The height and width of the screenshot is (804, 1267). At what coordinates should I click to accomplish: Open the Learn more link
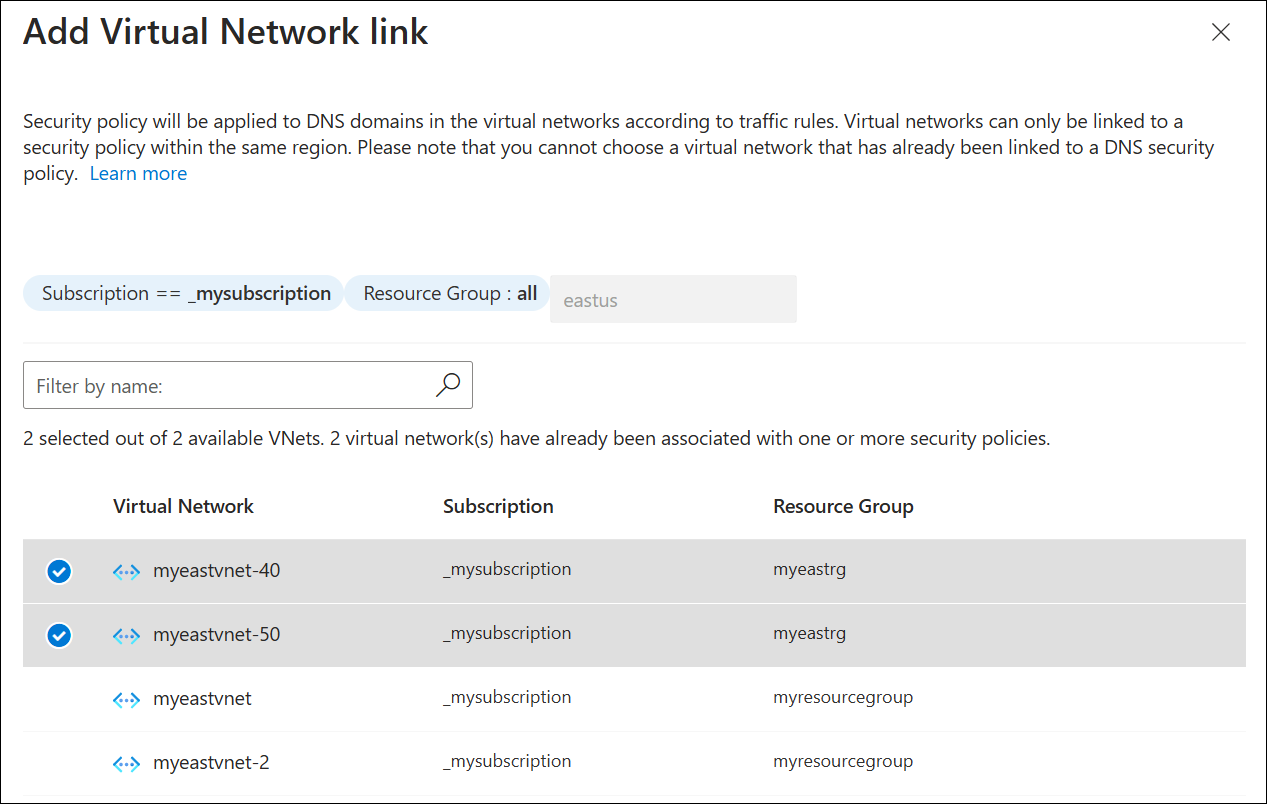[x=138, y=173]
